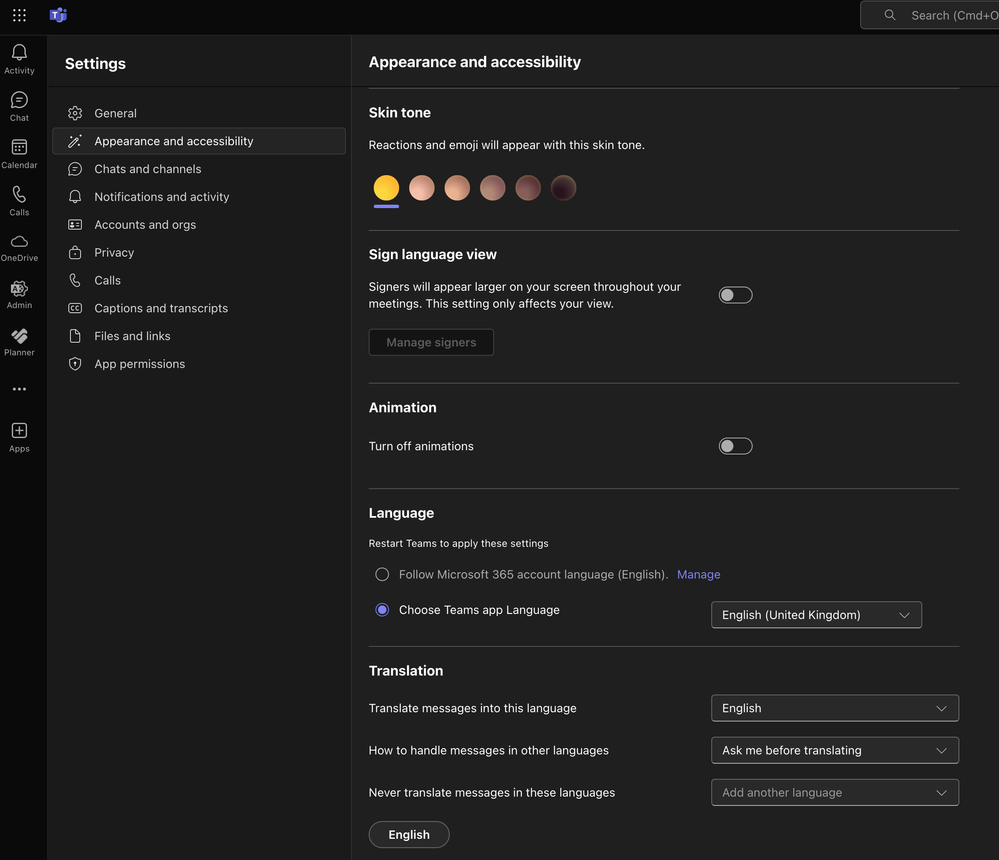Open the Add another language dropdown

pos(835,792)
